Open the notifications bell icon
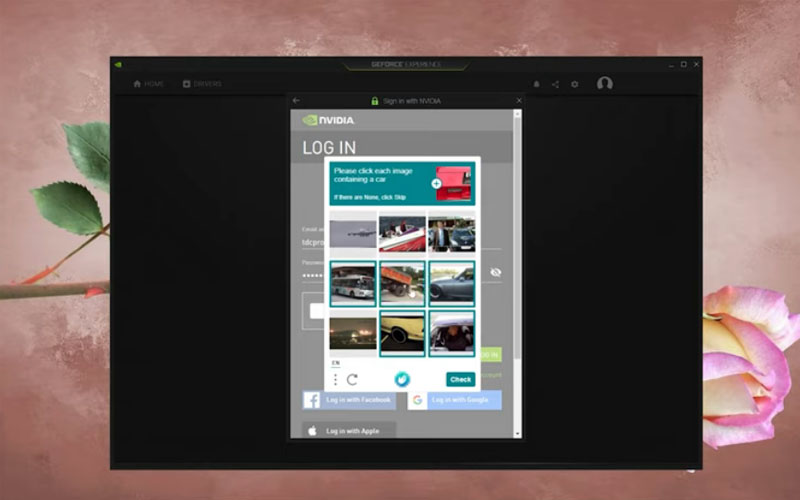Image resolution: width=800 pixels, height=500 pixels. [536, 84]
